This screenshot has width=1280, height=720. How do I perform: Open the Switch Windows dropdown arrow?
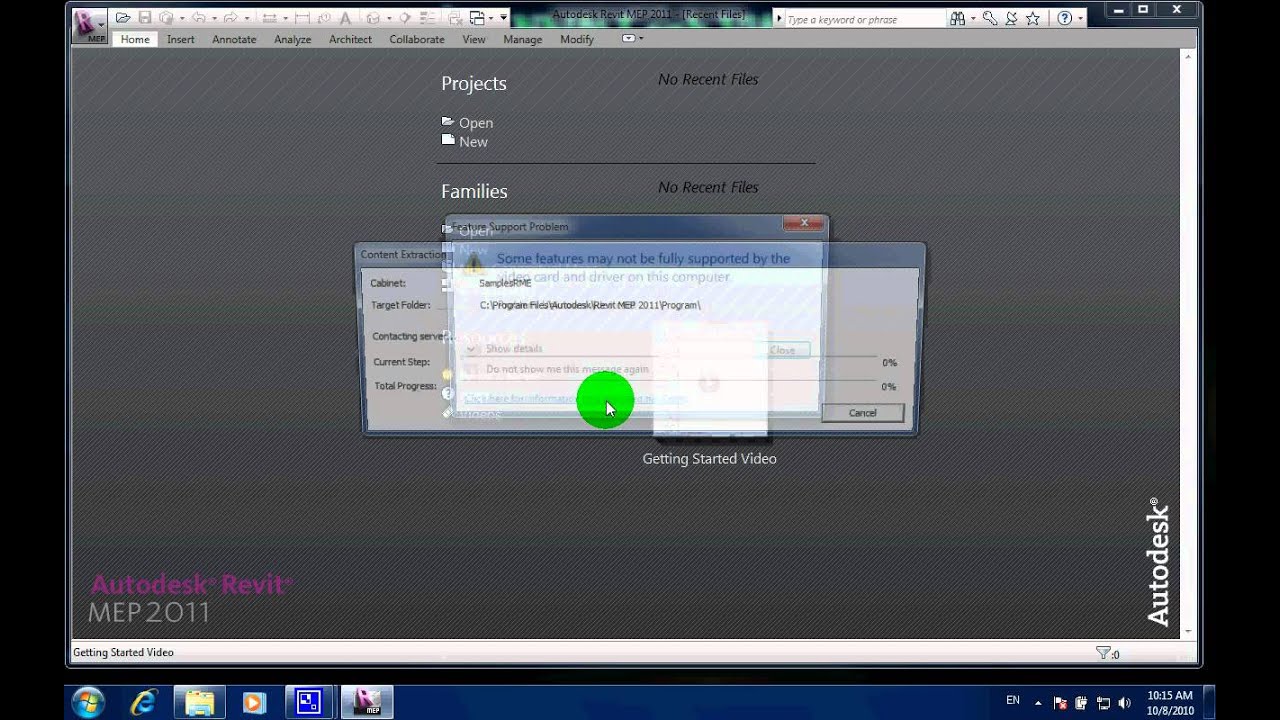point(491,18)
